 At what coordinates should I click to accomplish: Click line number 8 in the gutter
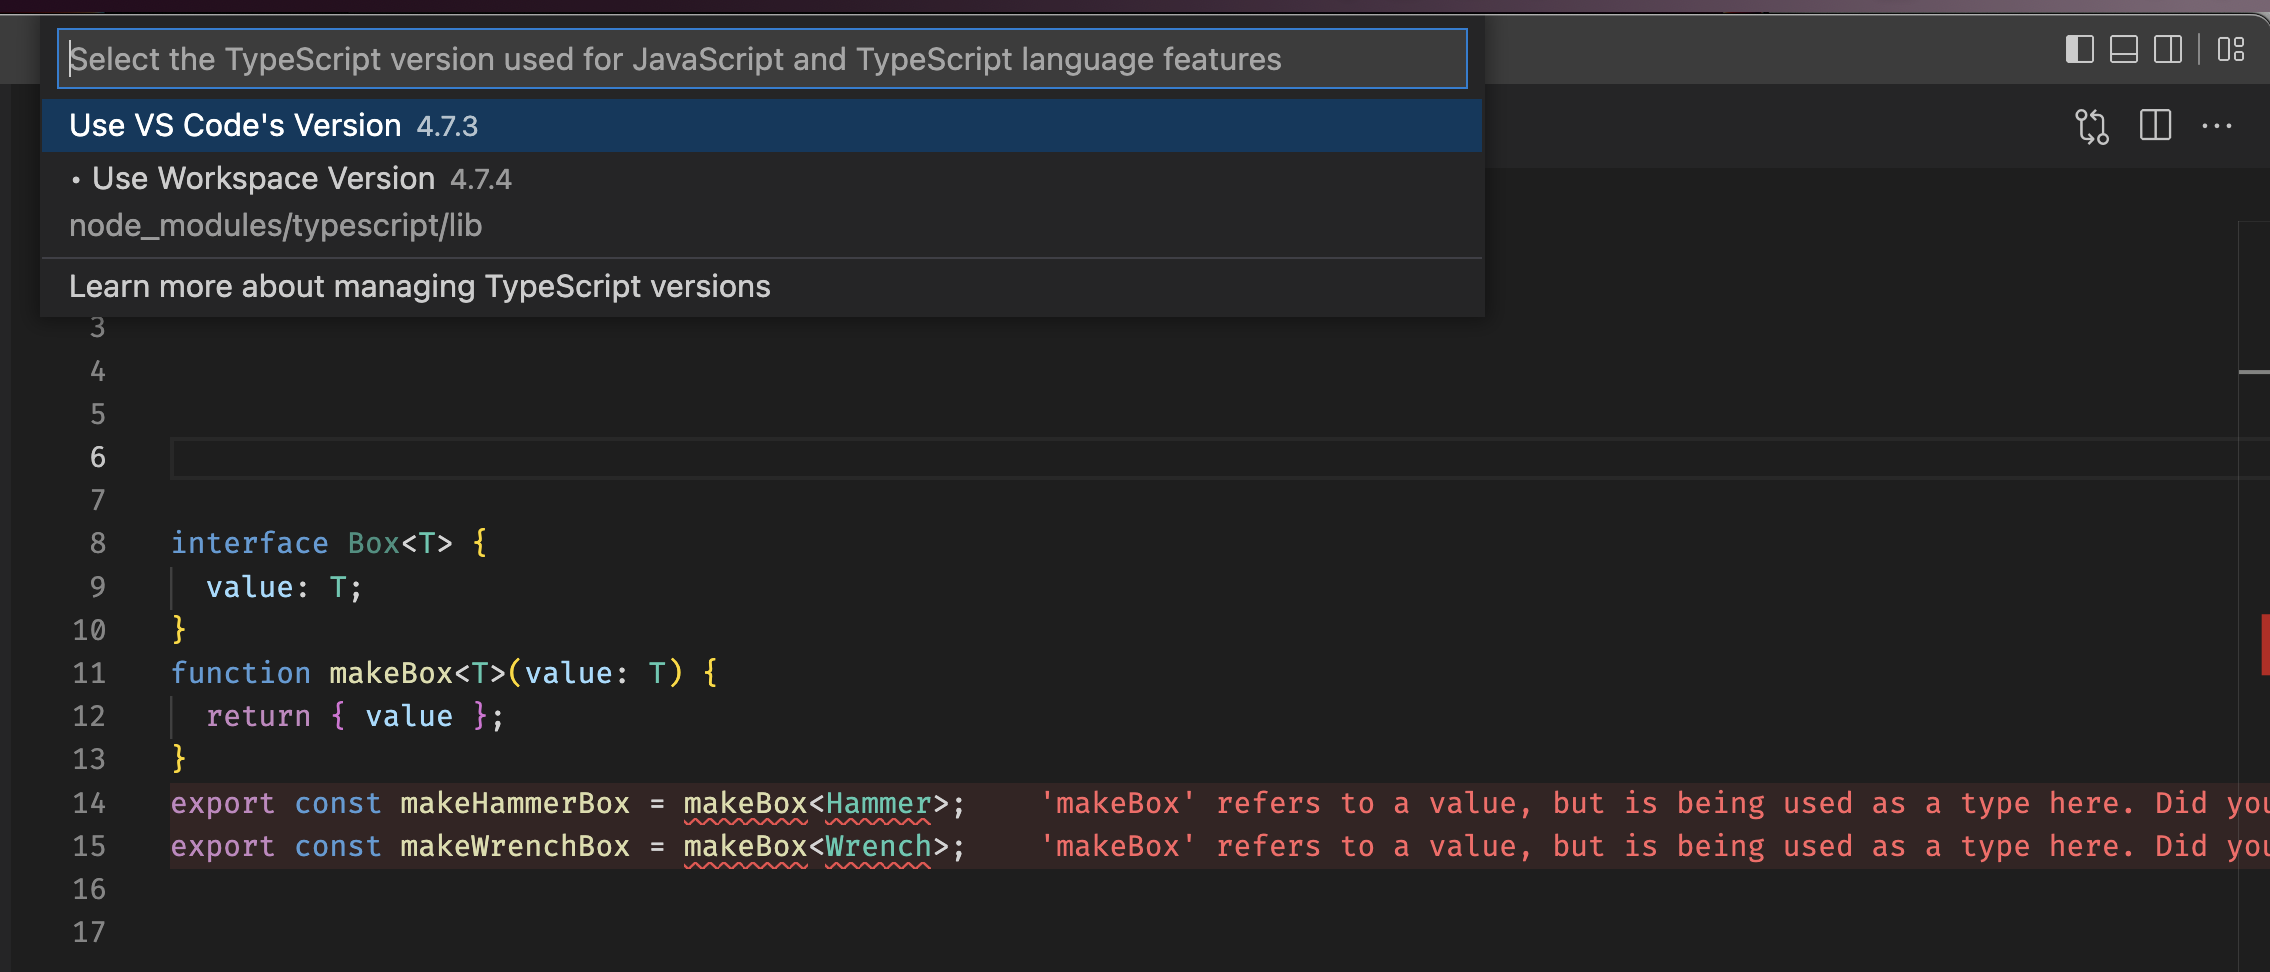click(x=97, y=543)
